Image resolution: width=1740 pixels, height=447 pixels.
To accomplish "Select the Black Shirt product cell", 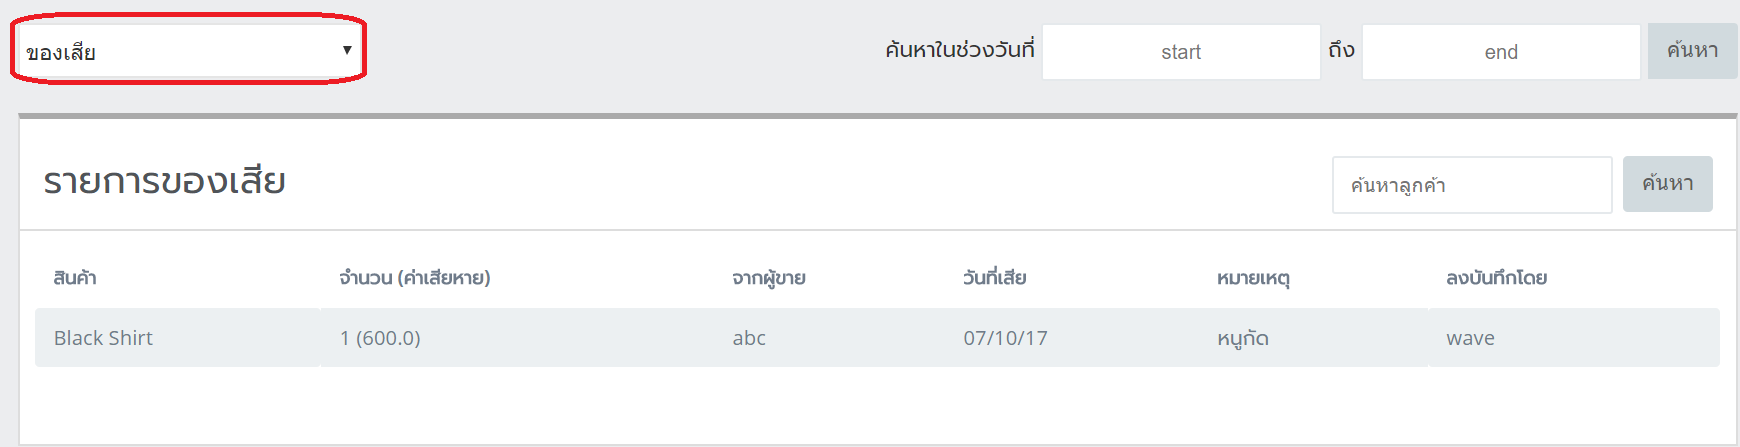I will point(178,338).
